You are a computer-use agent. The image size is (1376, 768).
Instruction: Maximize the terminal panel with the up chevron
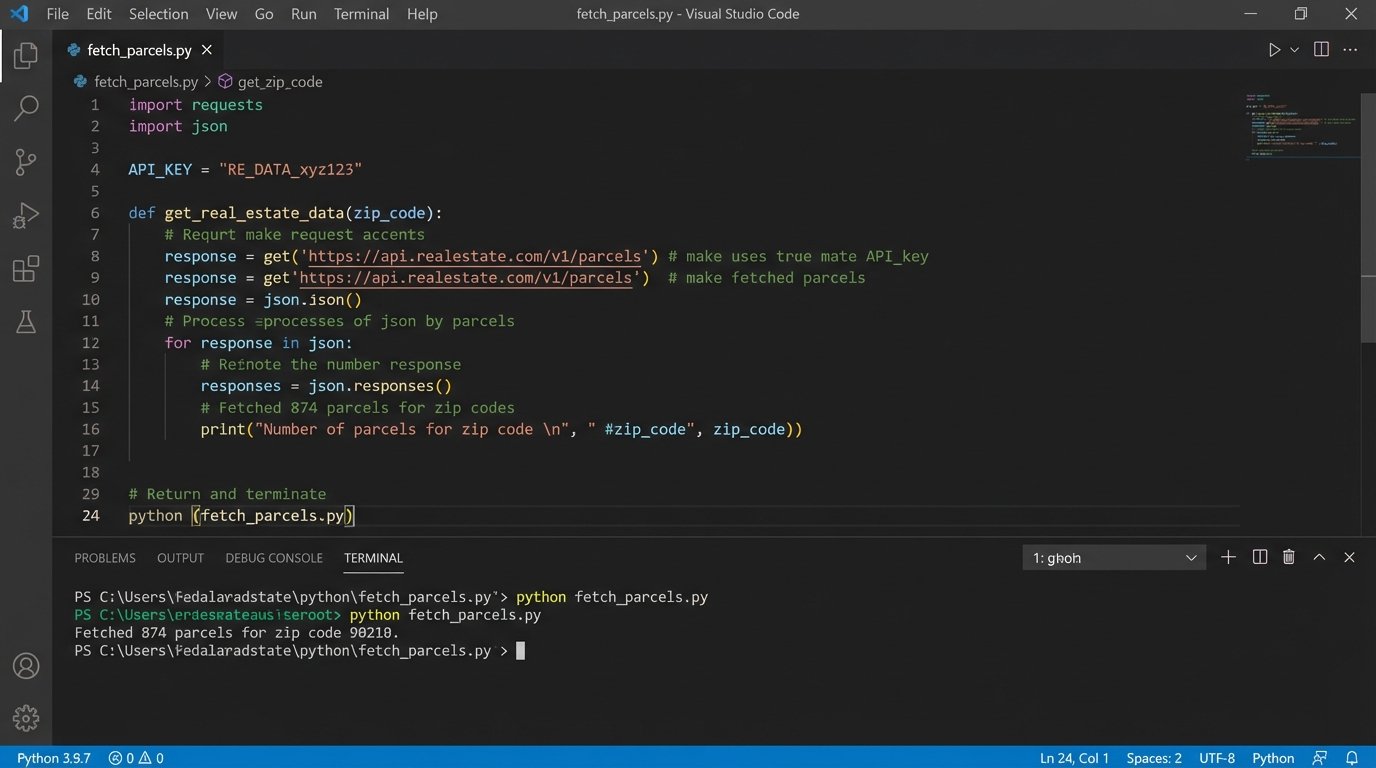(1319, 558)
